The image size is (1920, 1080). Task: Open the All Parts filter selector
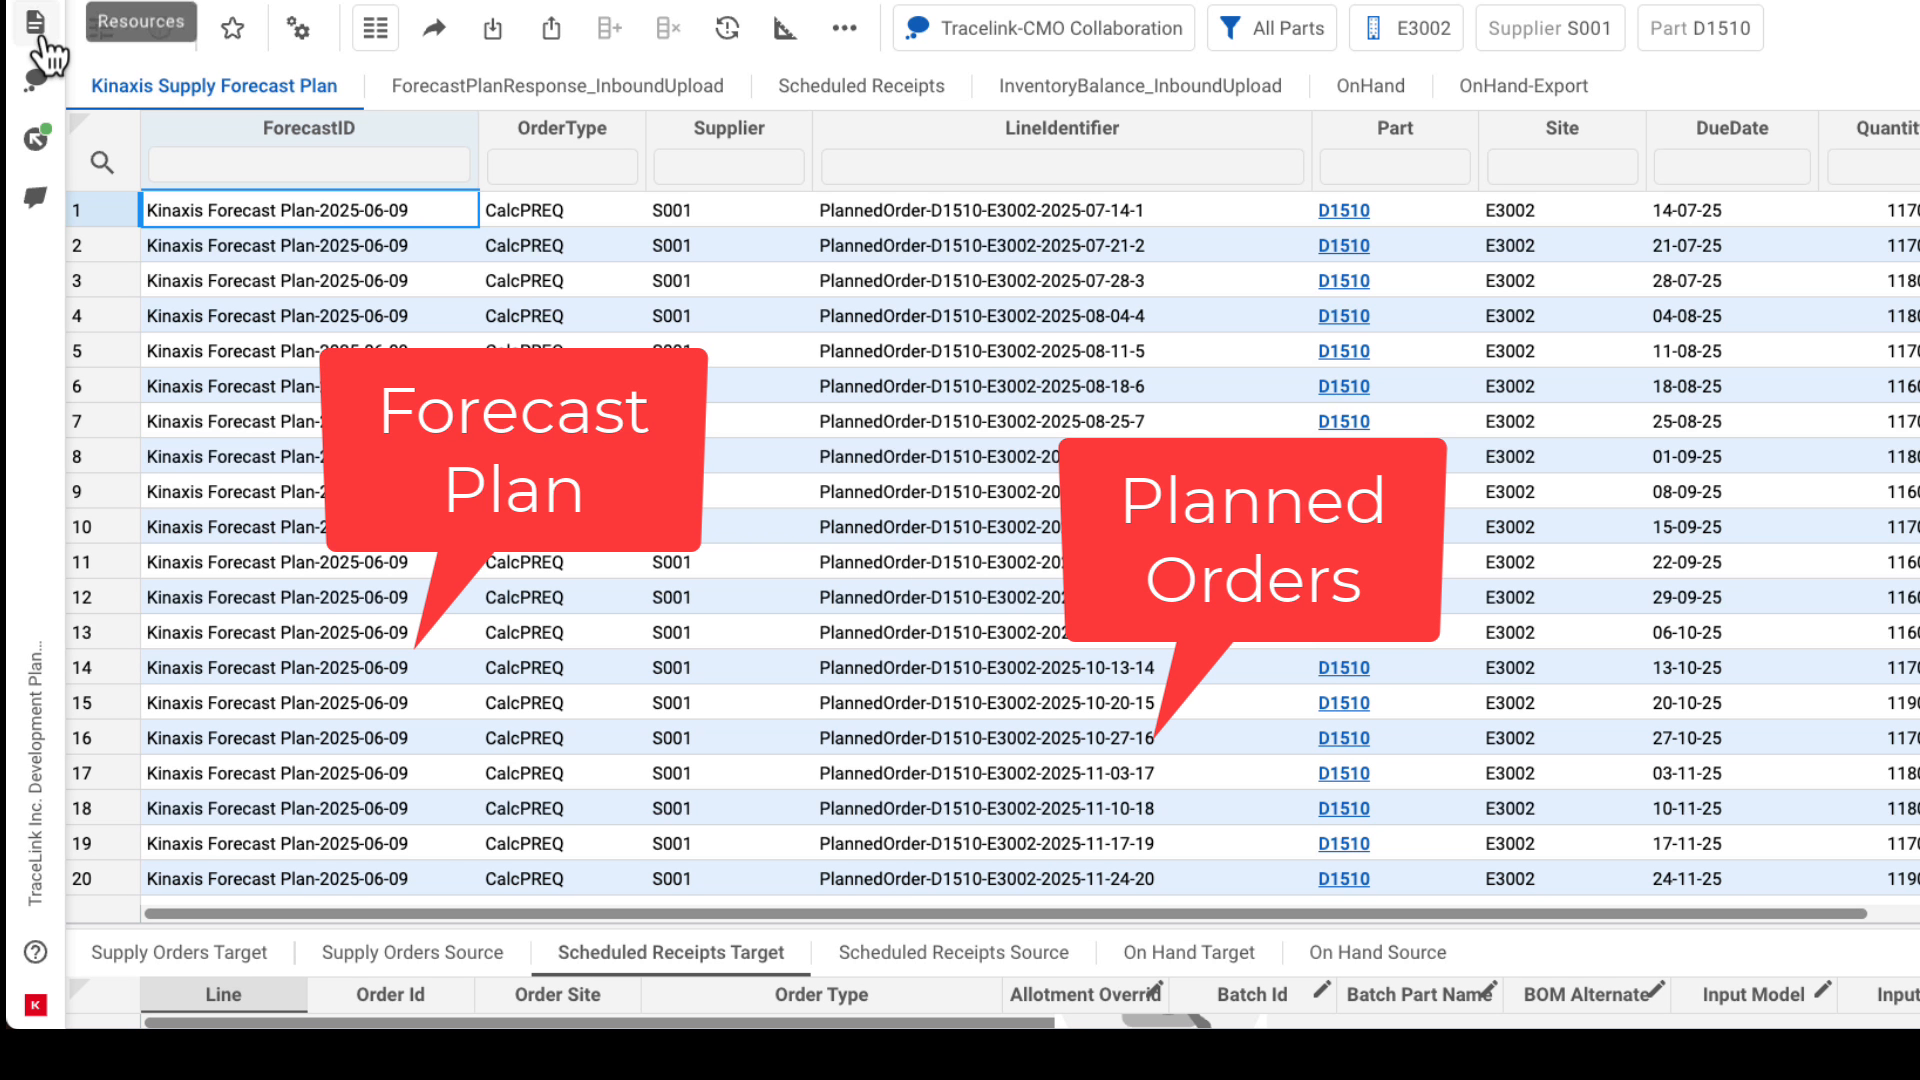(x=1272, y=28)
